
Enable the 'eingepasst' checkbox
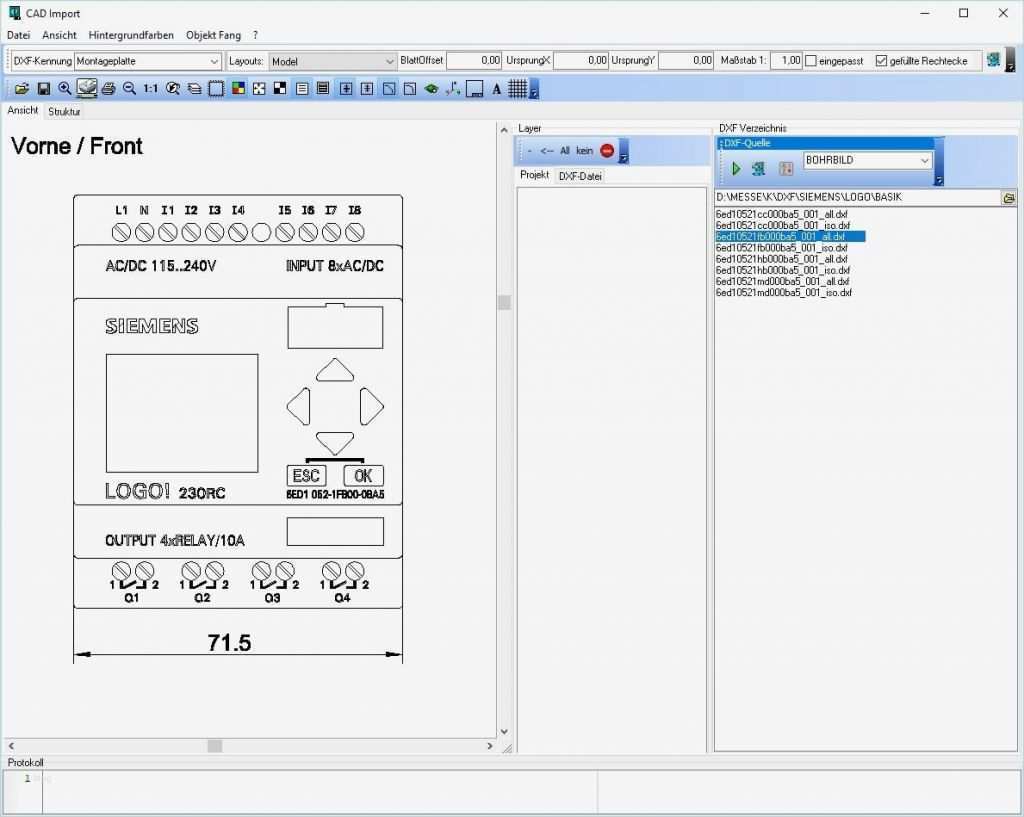[x=811, y=61]
